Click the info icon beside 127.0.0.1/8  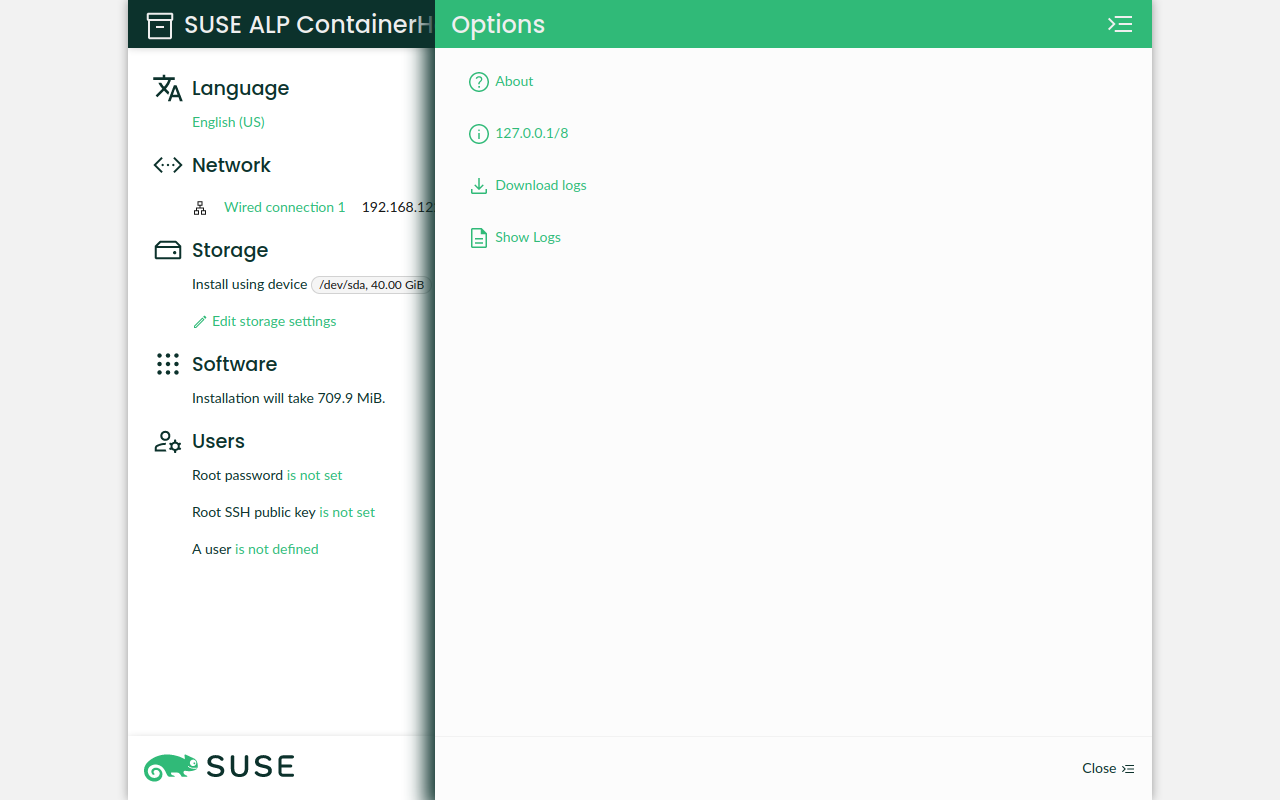(478, 134)
